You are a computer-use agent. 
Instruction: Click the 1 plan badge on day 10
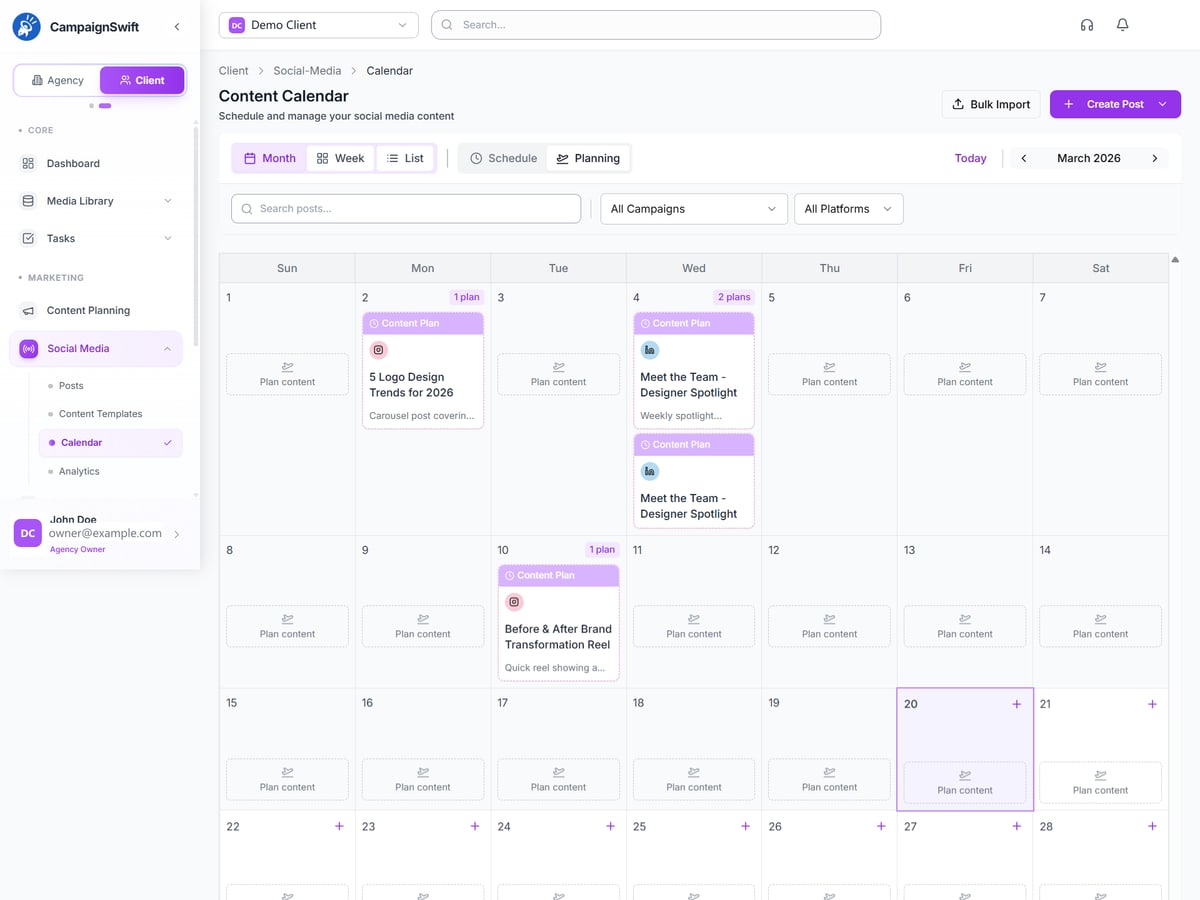tap(602, 549)
